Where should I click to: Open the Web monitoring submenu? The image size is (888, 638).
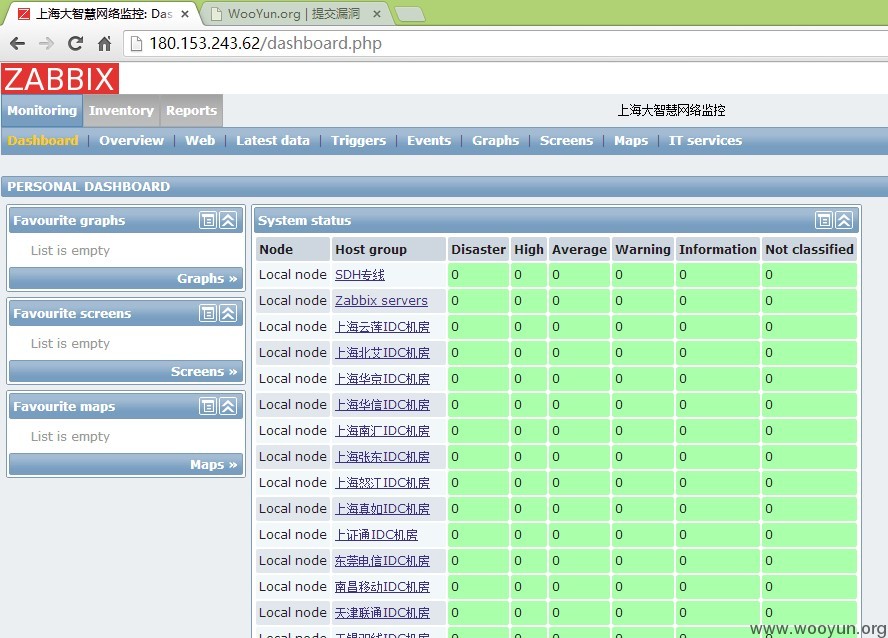click(200, 140)
